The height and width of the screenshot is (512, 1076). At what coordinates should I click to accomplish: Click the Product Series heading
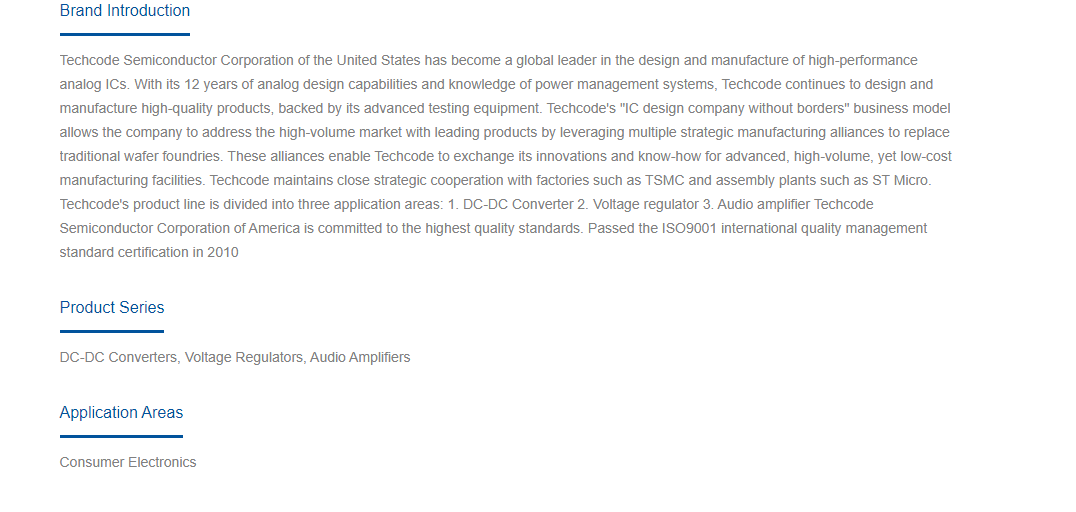point(112,307)
